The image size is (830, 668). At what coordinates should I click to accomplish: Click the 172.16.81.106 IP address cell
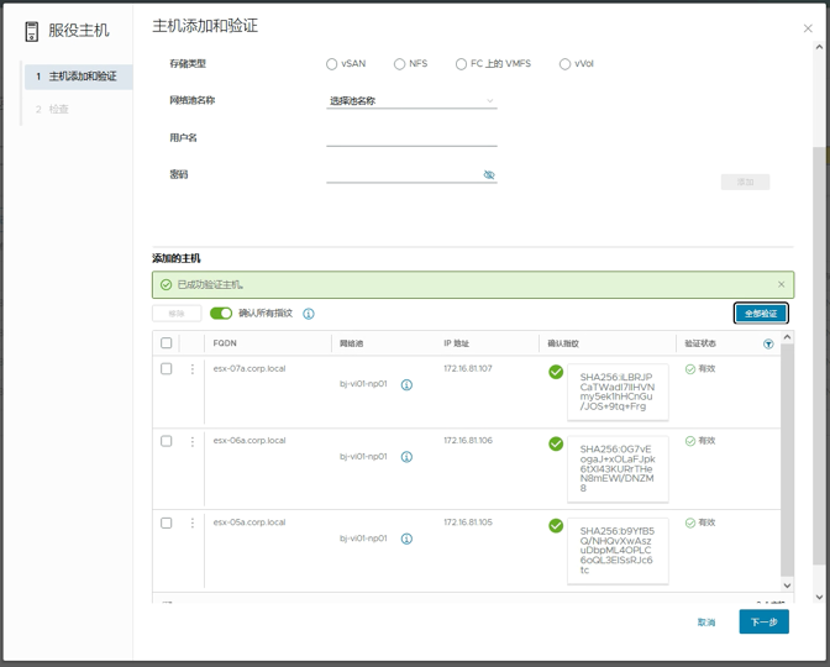point(468,440)
